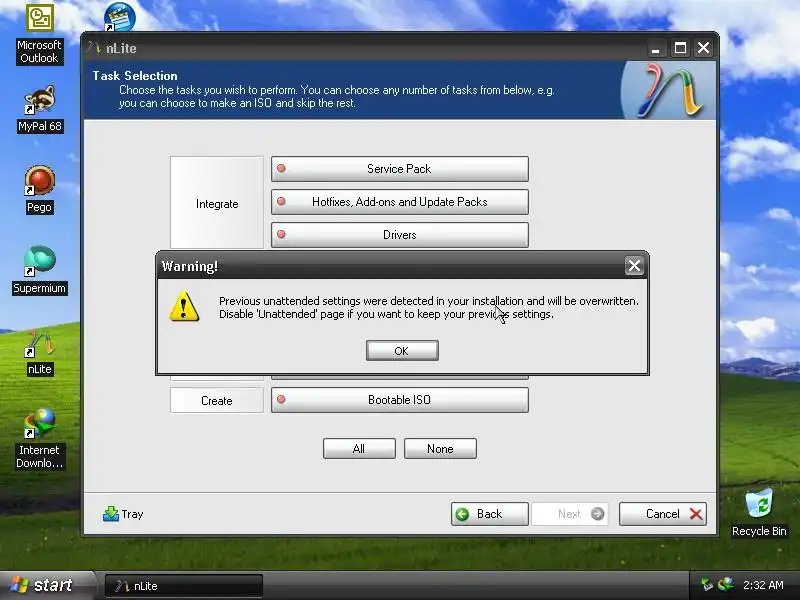Open nLite desktop shortcut
Screen dimensions: 800x600
tap(39, 352)
